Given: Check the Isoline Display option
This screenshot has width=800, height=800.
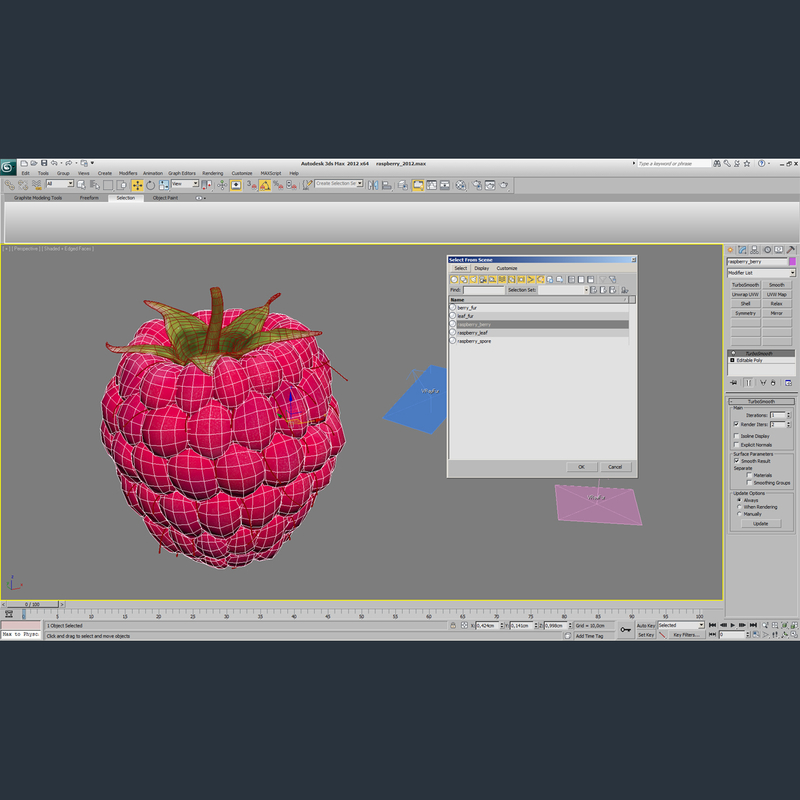Looking at the screenshot, I should tap(736, 436).
